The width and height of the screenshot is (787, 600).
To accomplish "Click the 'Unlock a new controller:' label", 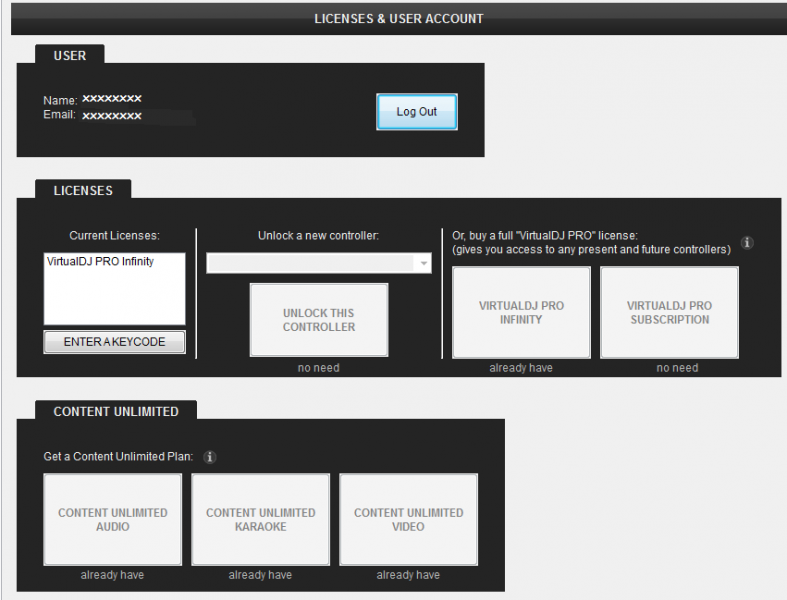I will point(318,235).
